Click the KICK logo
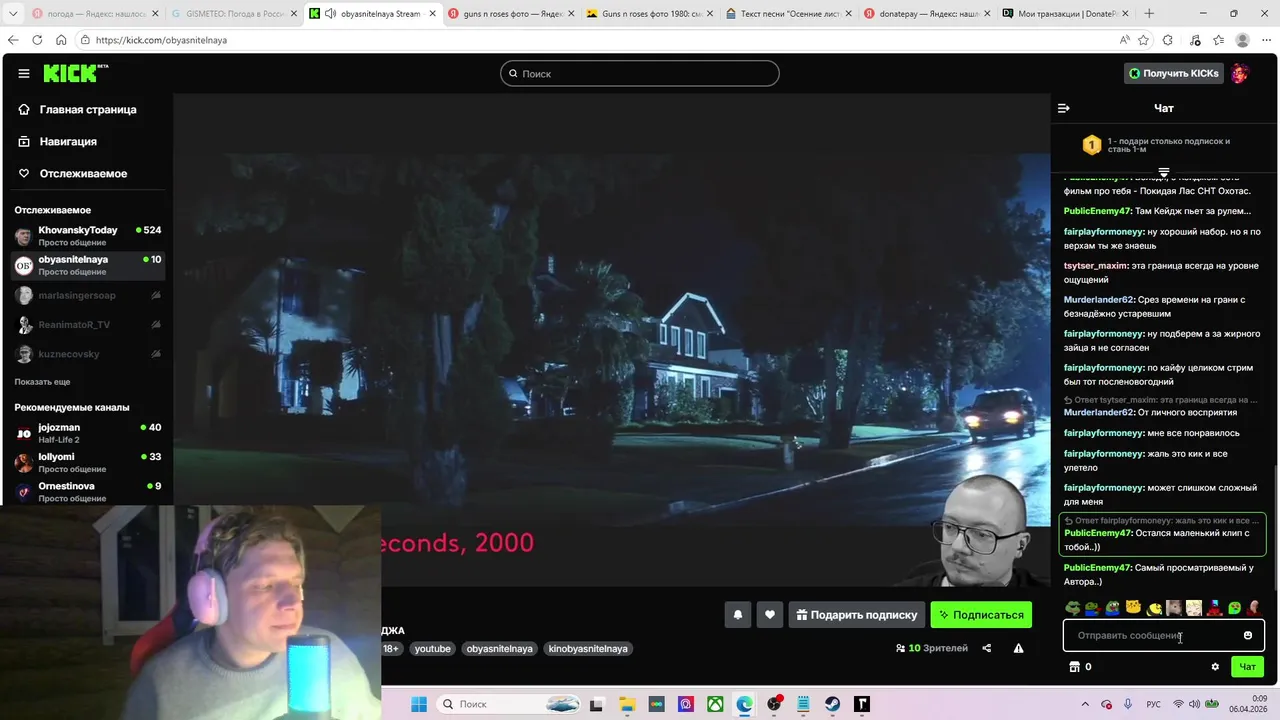This screenshot has height=720, width=1280. coord(75,73)
